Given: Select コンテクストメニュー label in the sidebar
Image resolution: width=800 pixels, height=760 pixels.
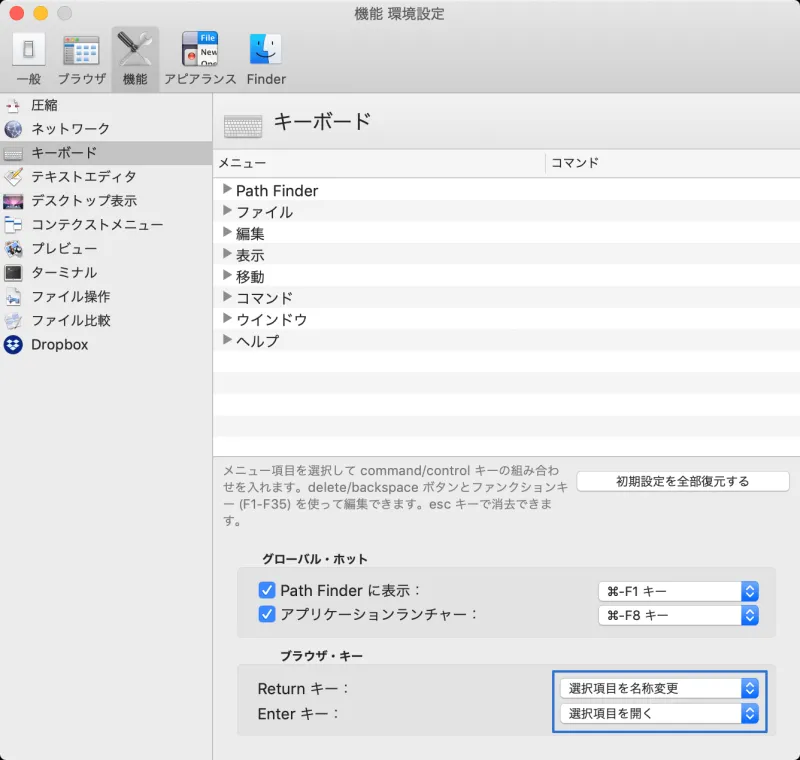Looking at the screenshot, I should 97,224.
